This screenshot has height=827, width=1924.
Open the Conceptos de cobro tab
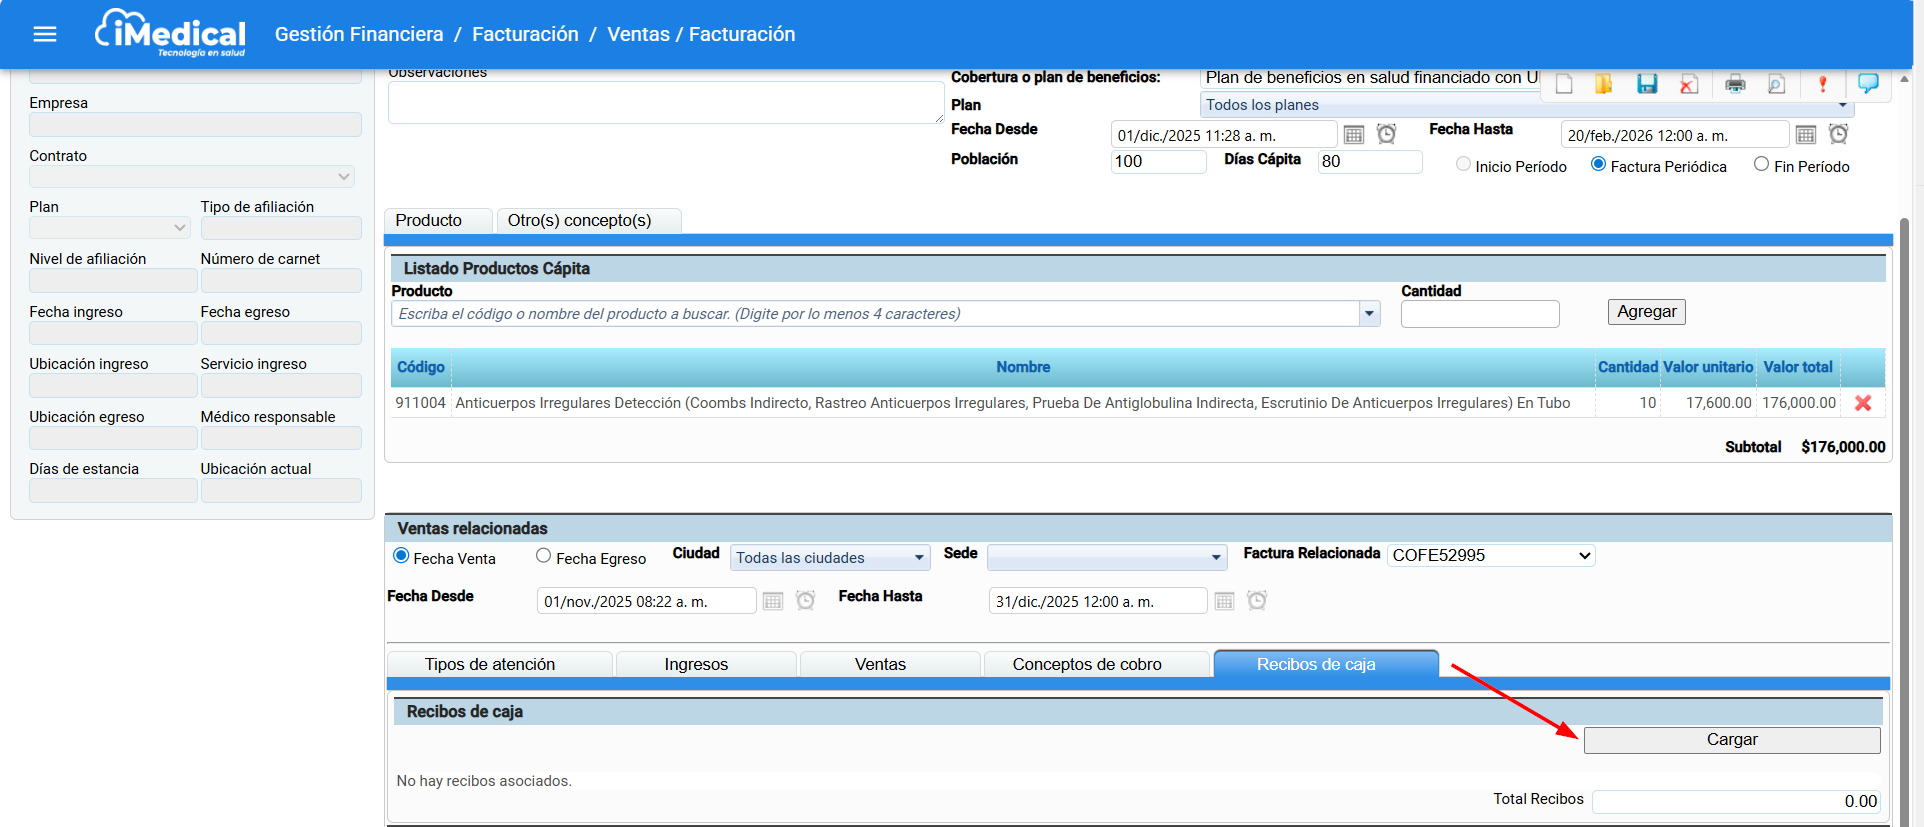coord(1086,665)
